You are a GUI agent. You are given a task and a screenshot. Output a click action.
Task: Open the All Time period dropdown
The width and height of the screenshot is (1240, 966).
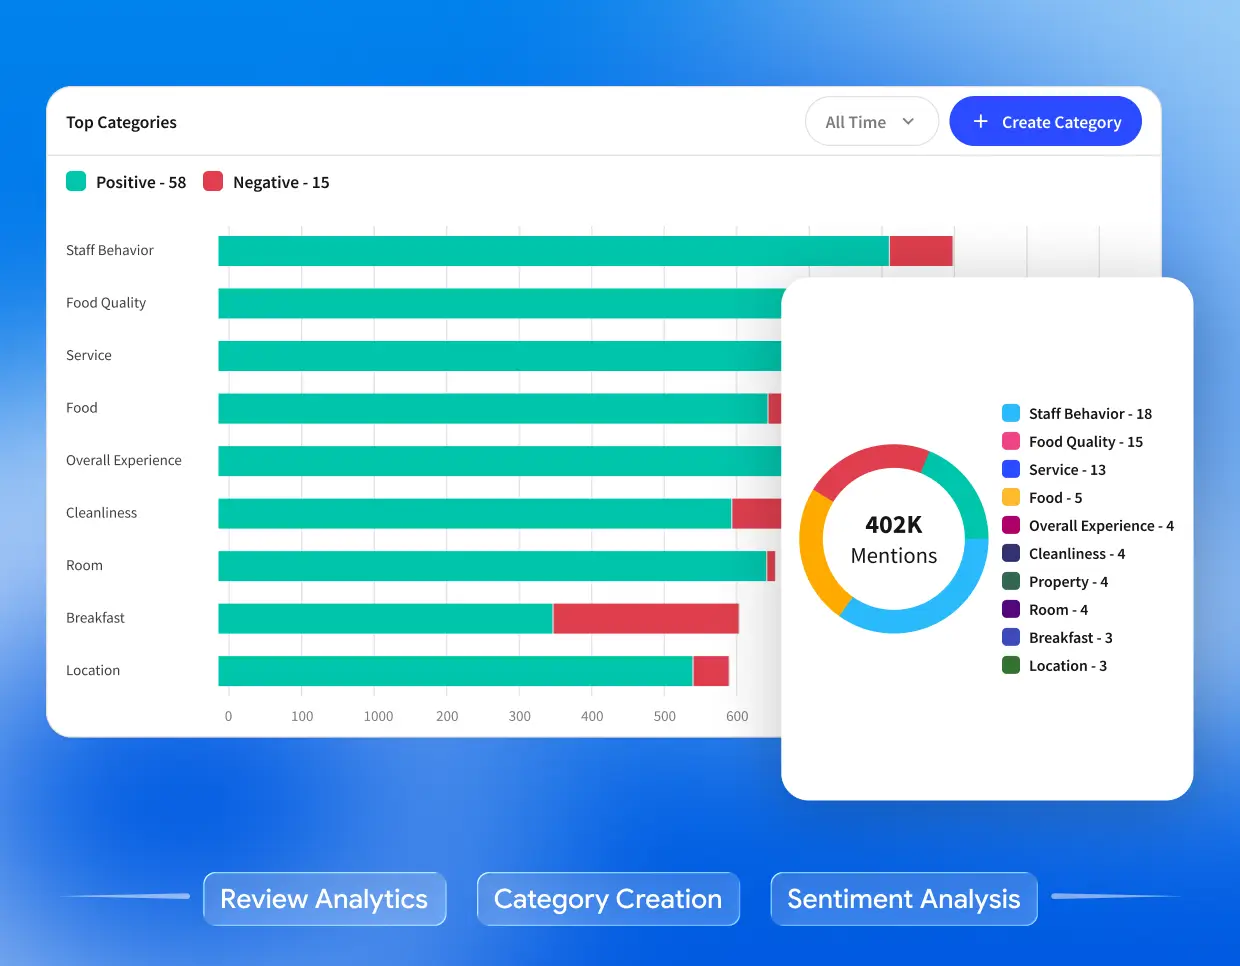[871, 122]
